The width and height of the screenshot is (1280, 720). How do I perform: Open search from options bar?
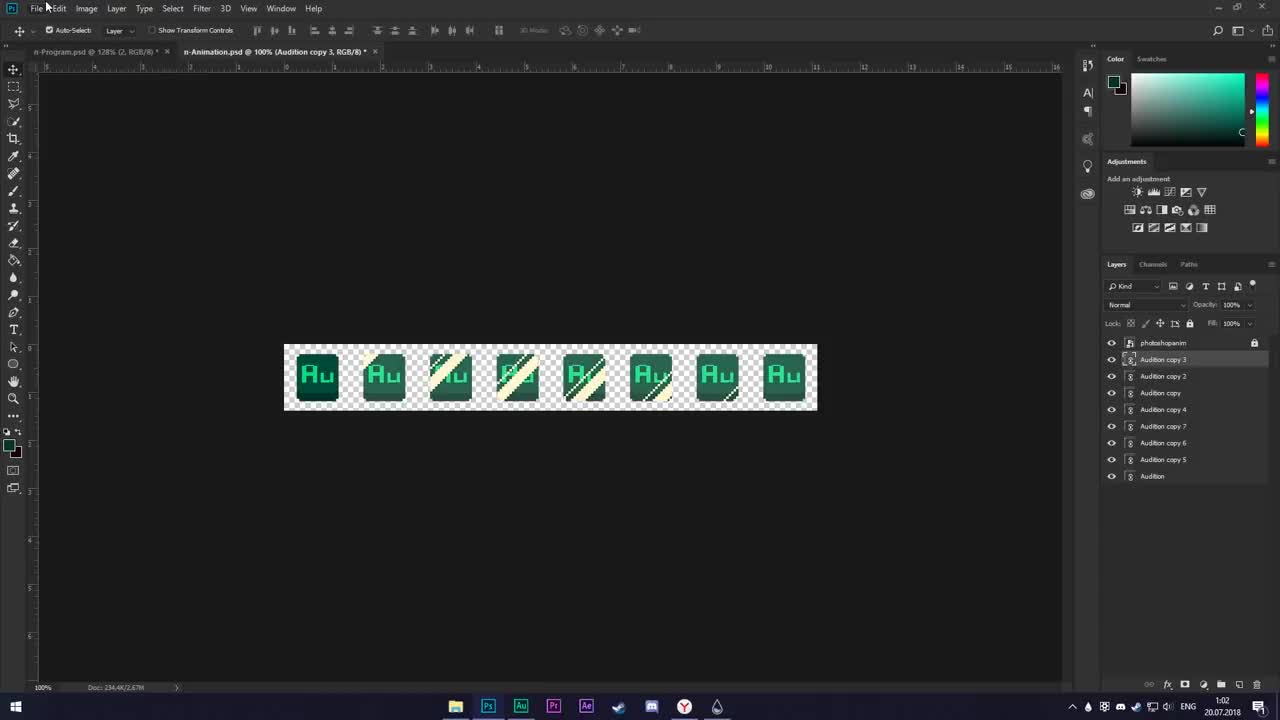point(1218,31)
